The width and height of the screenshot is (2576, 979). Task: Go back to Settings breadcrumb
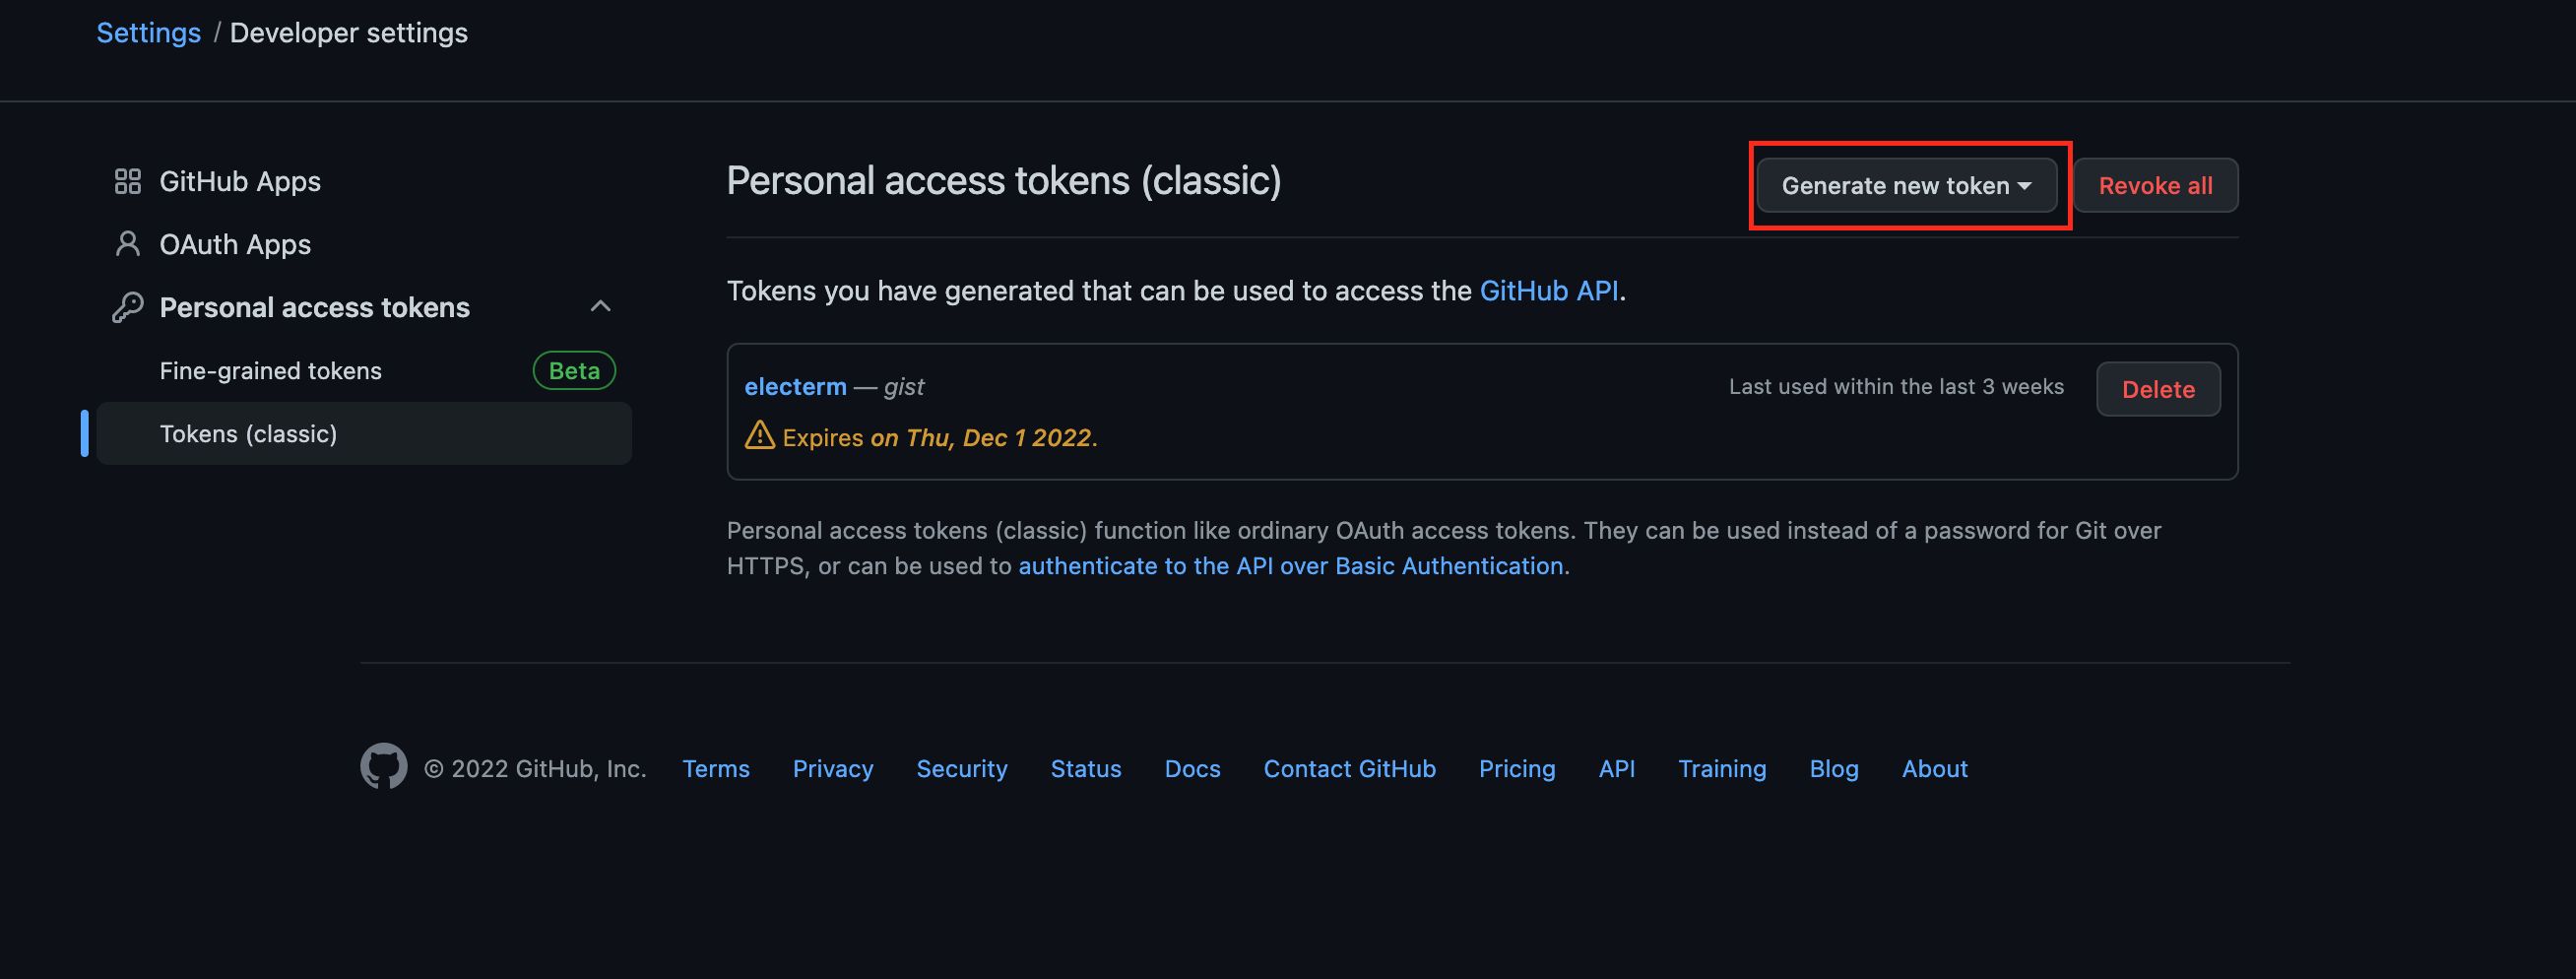click(148, 33)
